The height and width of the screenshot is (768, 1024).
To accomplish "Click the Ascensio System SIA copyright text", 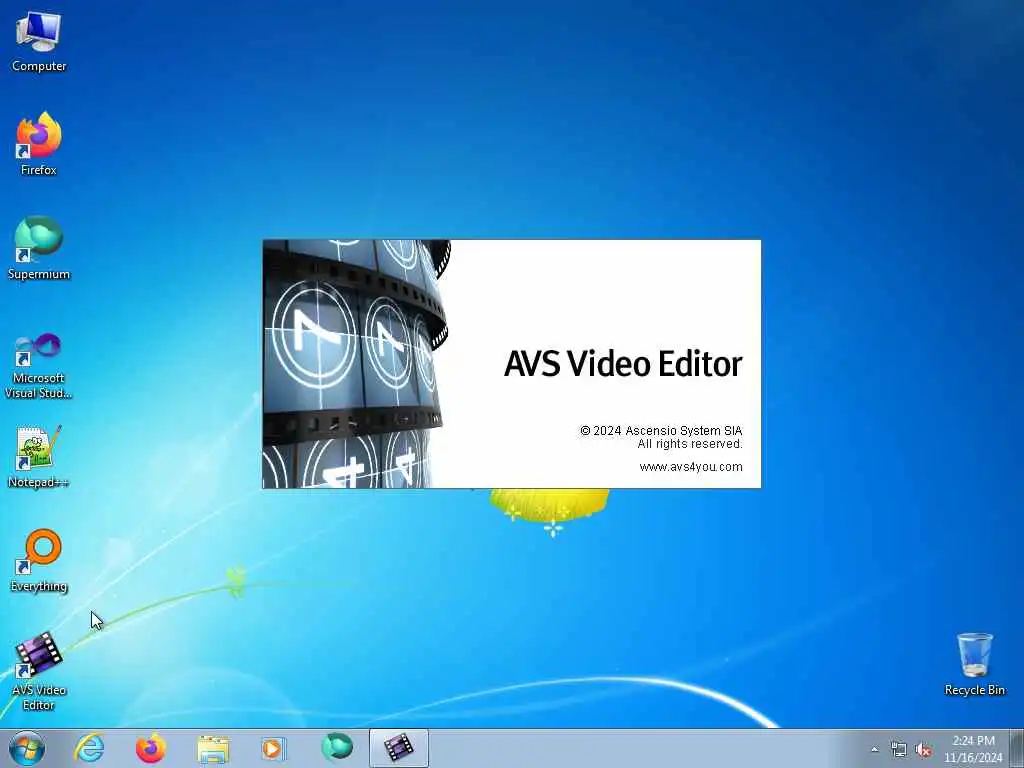I will (661, 430).
